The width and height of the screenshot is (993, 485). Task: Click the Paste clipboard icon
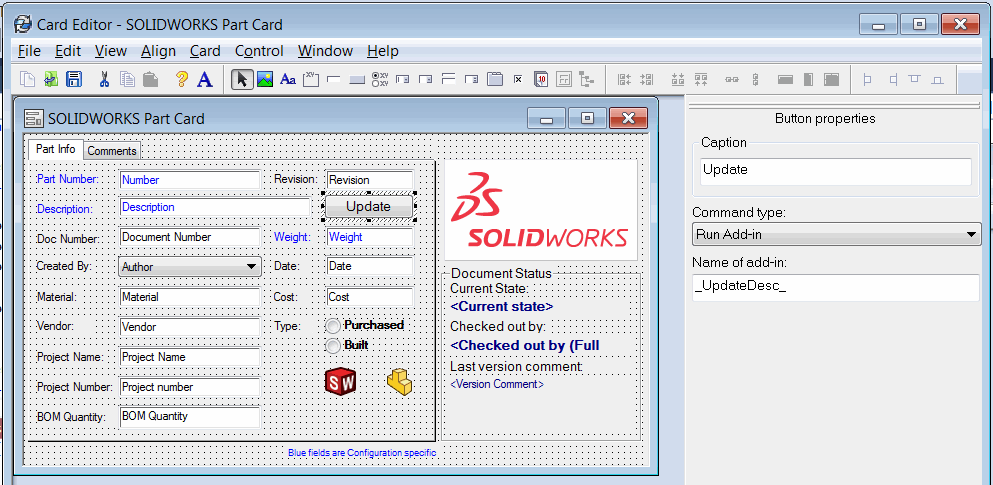tap(151, 79)
